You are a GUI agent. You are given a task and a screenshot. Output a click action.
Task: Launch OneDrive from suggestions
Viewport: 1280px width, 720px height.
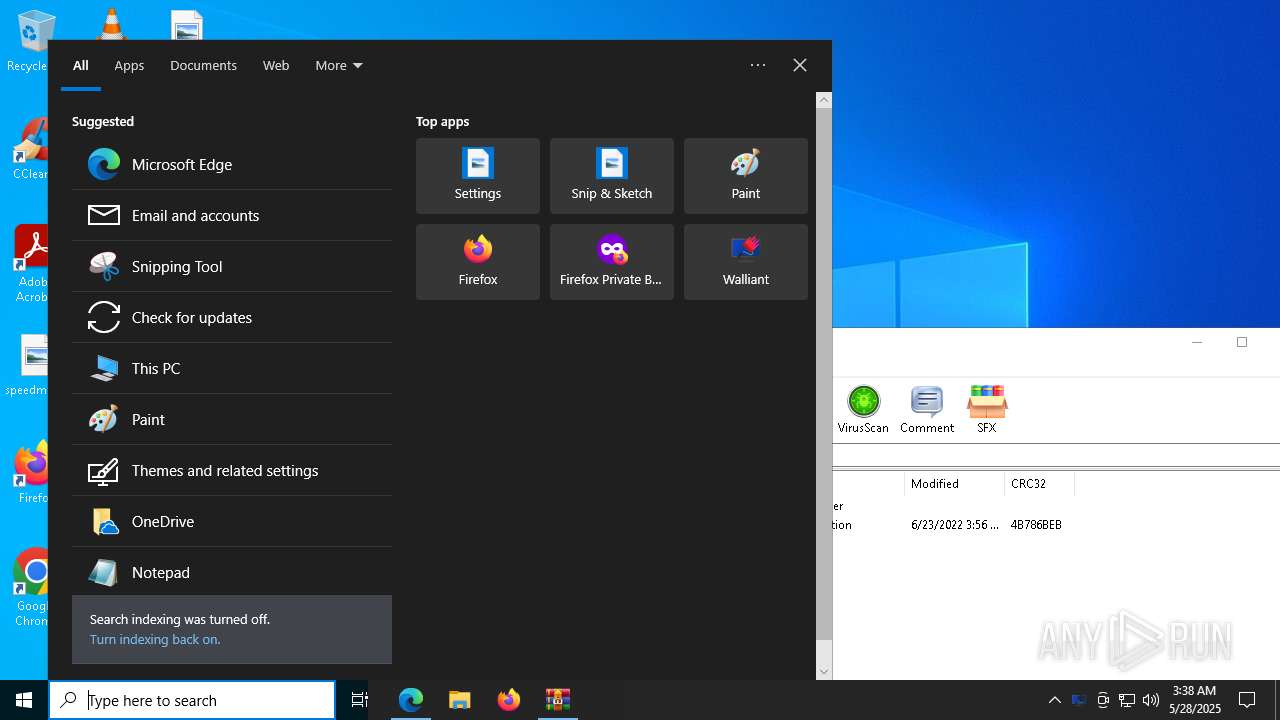232,521
